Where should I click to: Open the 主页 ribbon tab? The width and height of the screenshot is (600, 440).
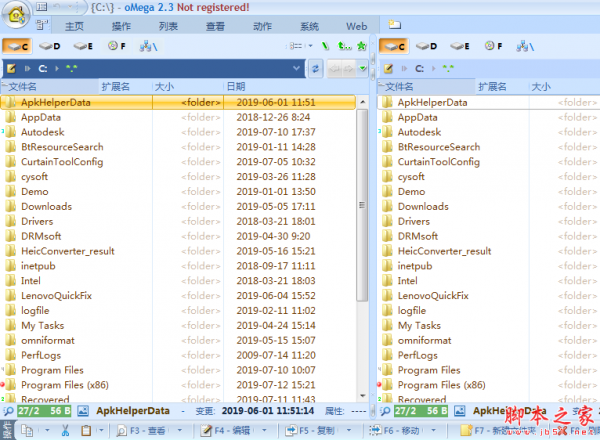pyautogui.click(x=74, y=26)
